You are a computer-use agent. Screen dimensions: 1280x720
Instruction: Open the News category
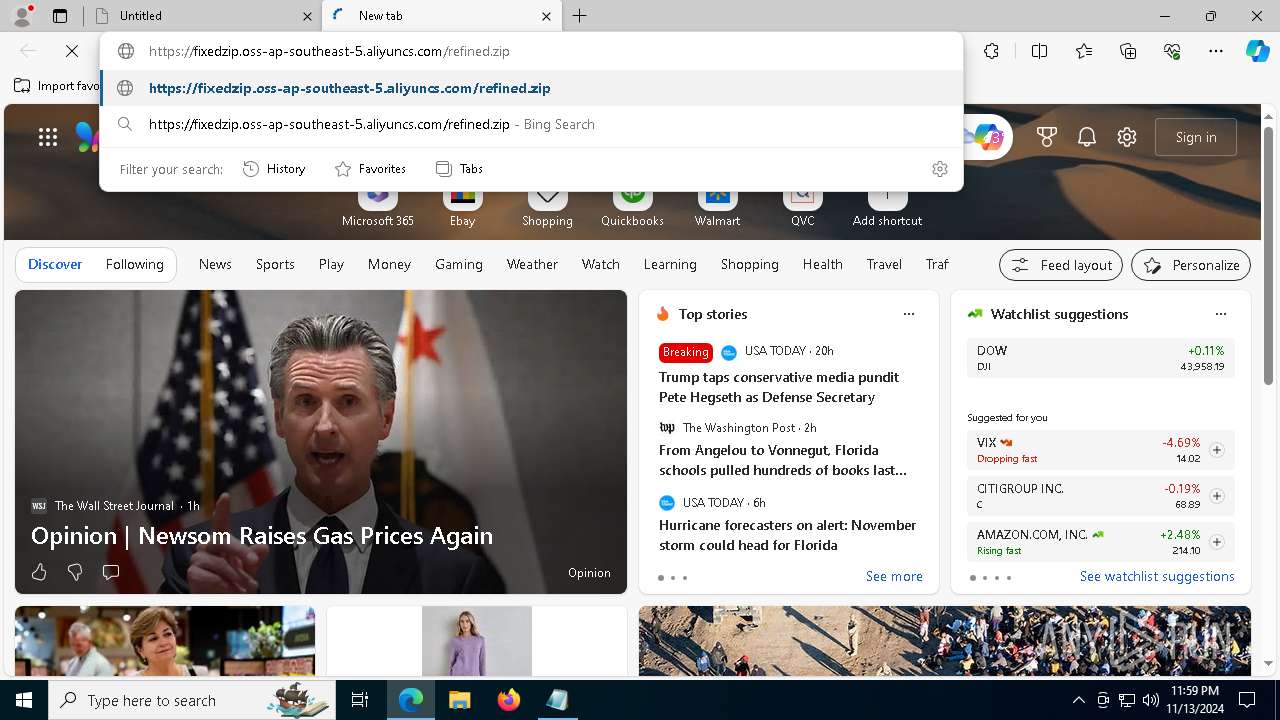pos(215,264)
